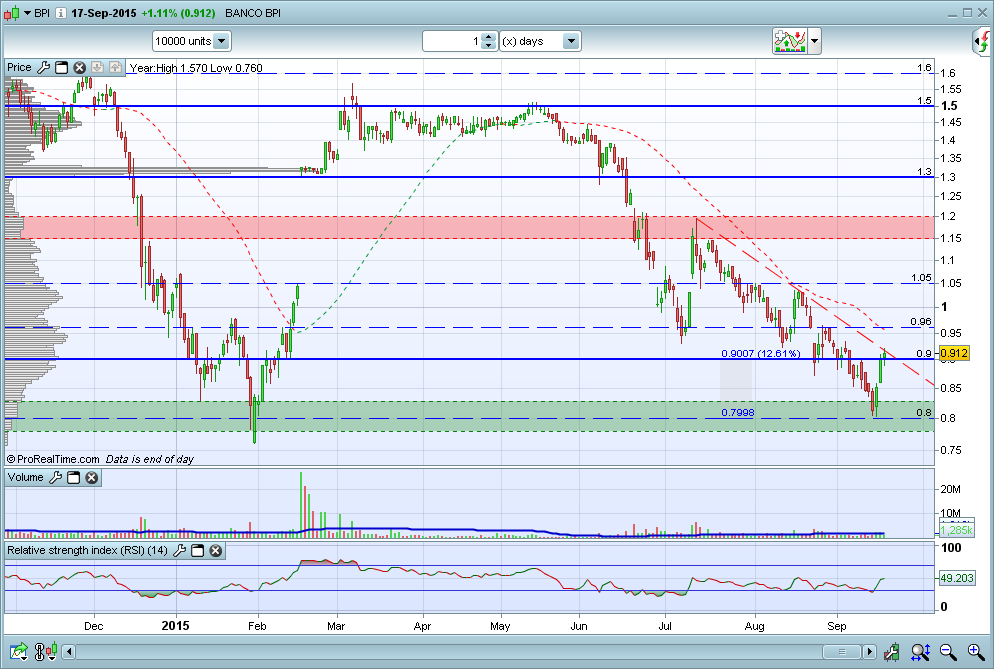Close the RSI indicator panel

[x=216, y=550]
